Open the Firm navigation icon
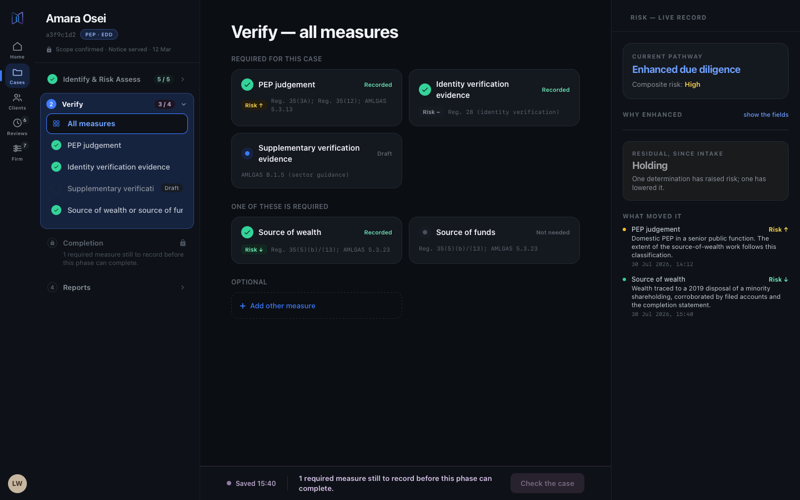This screenshot has width=800, height=500. [x=17, y=152]
